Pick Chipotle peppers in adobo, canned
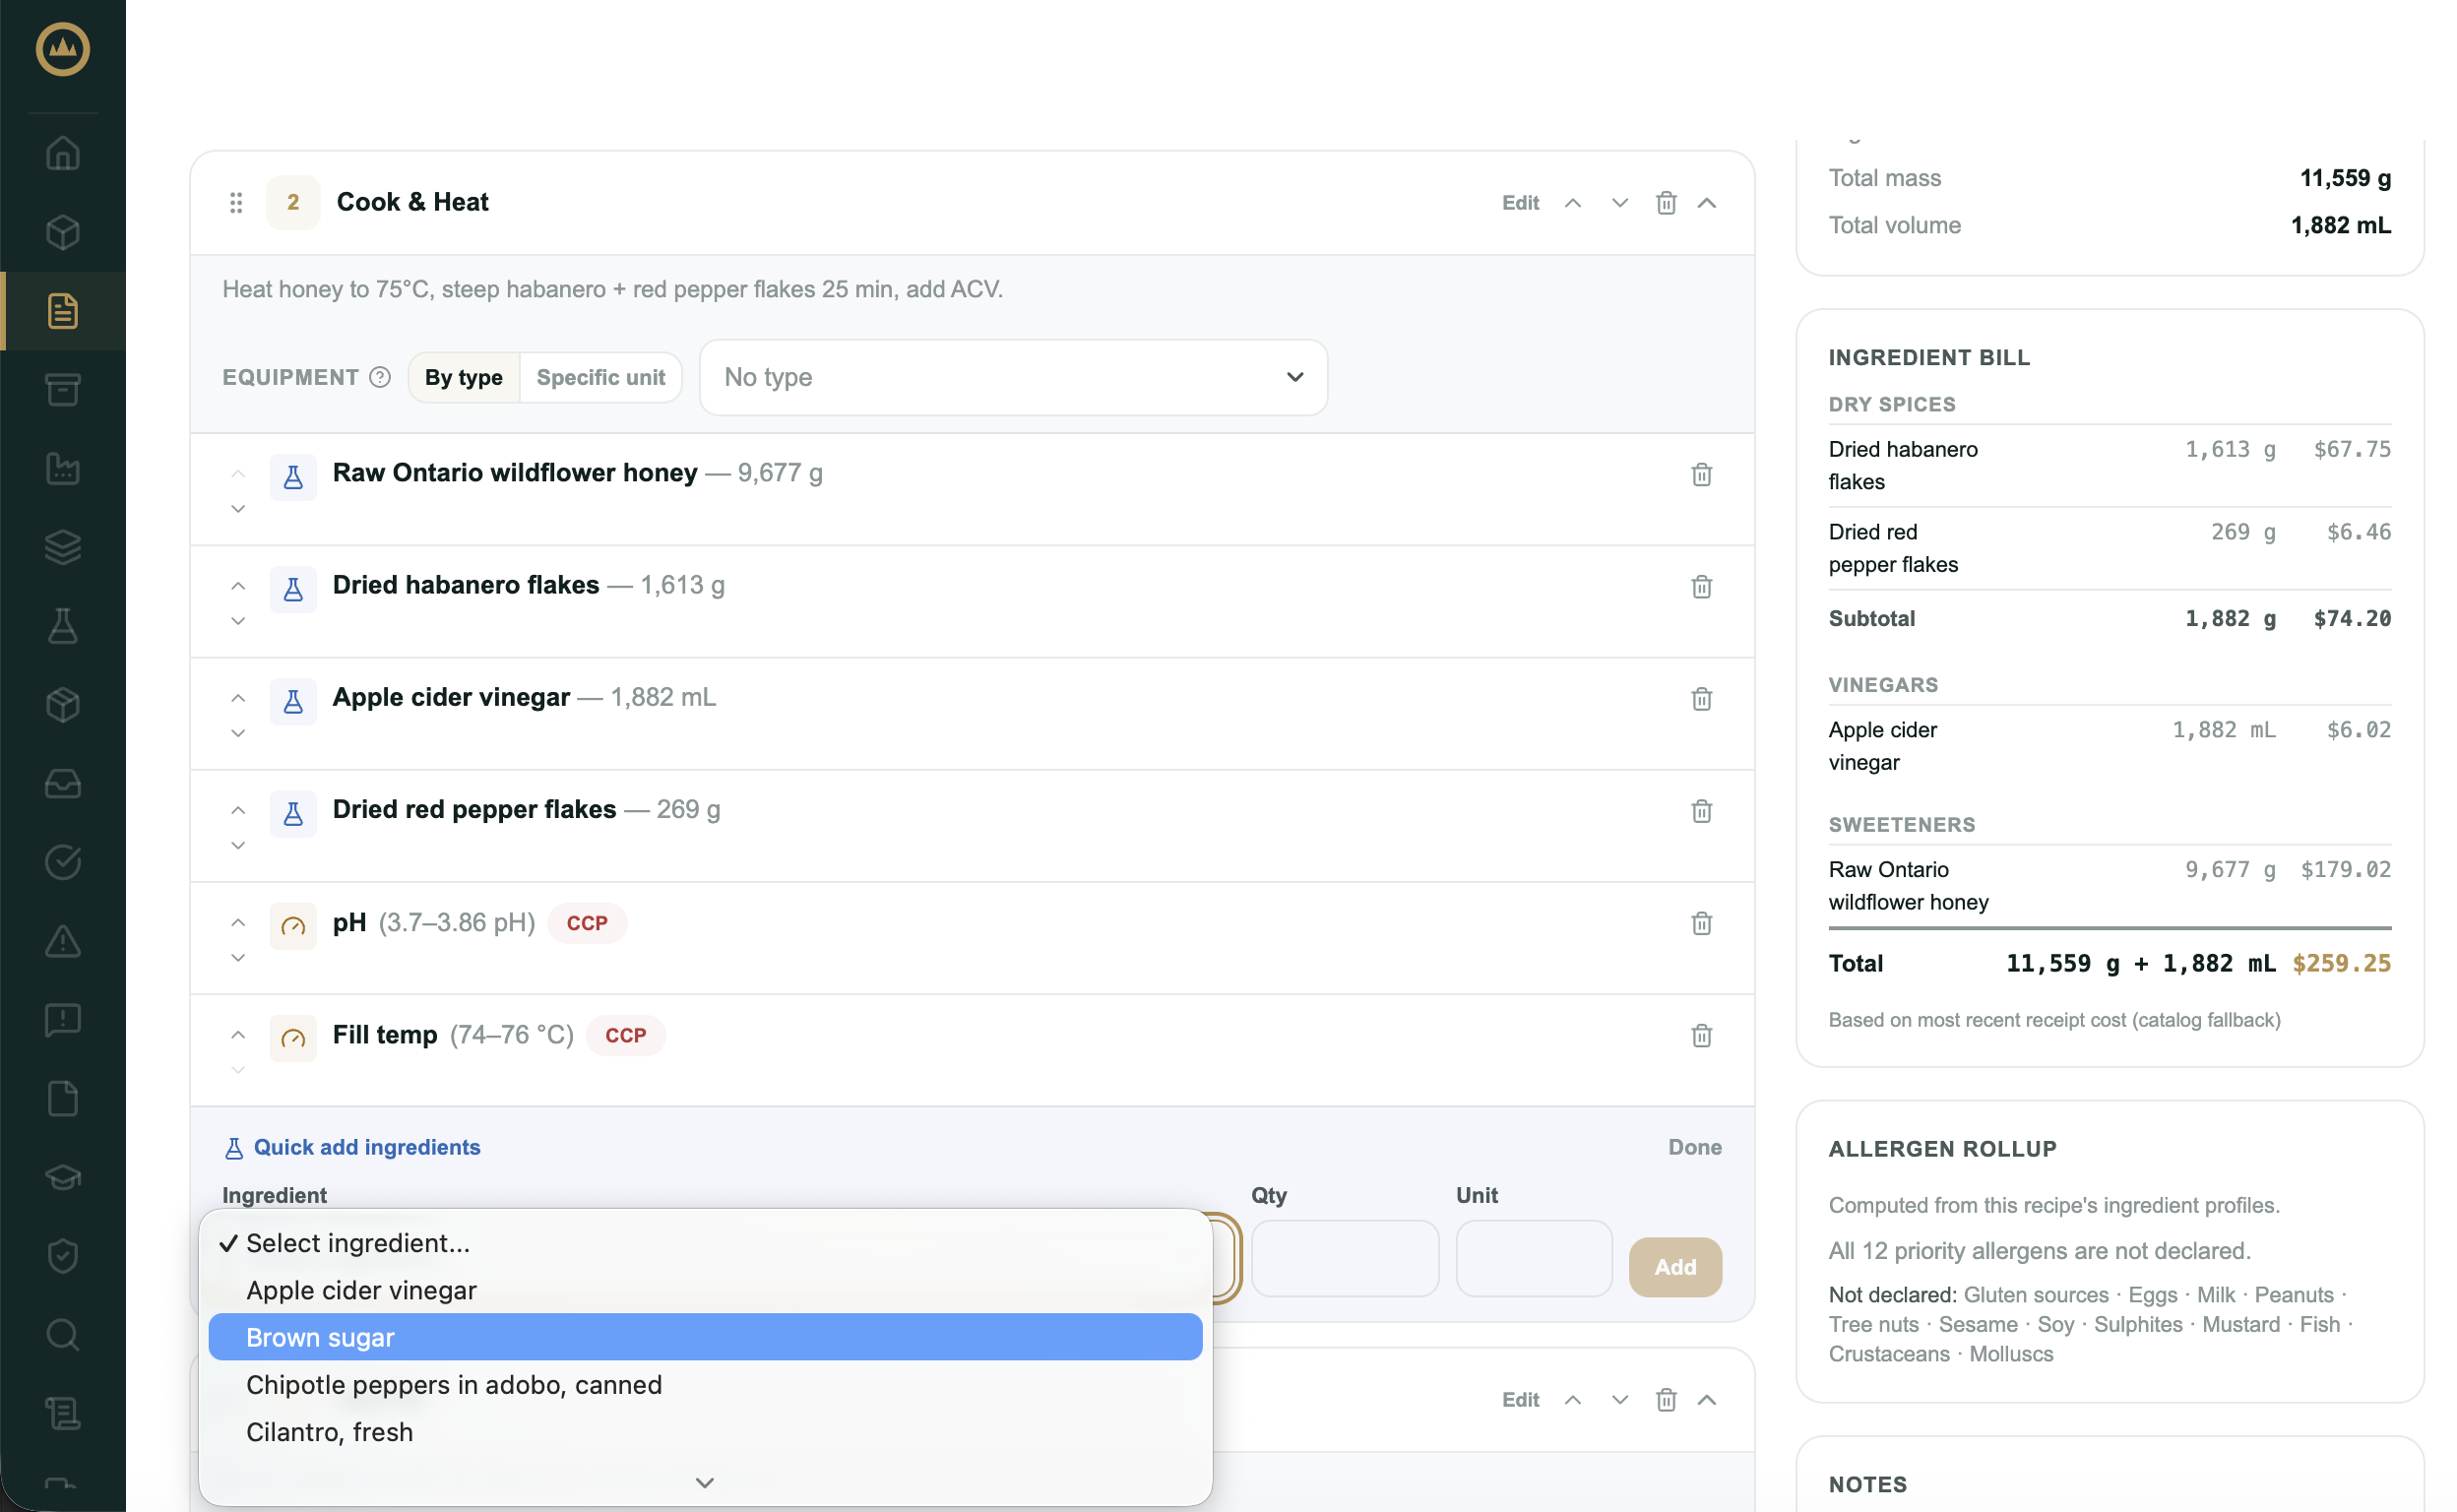 click(x=705, y=1384)
